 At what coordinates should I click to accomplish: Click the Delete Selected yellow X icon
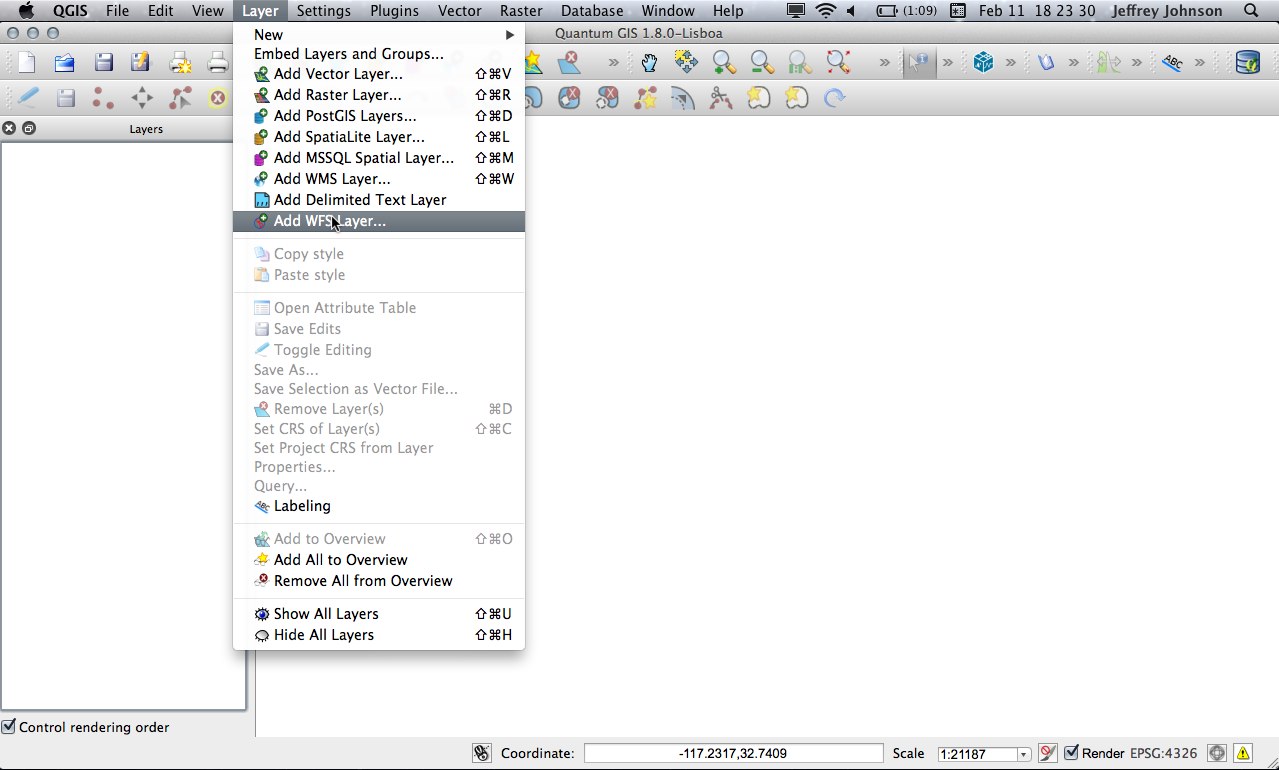point(217,98)
